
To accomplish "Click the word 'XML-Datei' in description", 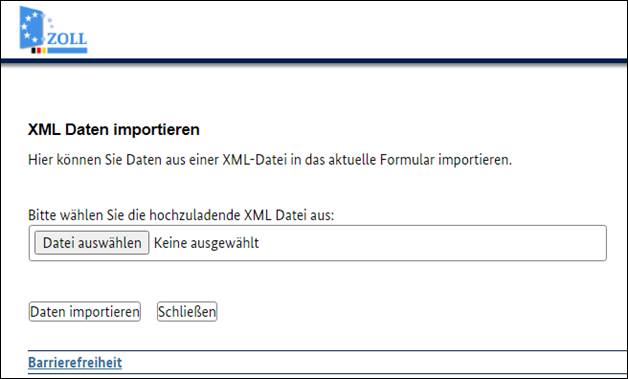I will (x=254, y=160).
